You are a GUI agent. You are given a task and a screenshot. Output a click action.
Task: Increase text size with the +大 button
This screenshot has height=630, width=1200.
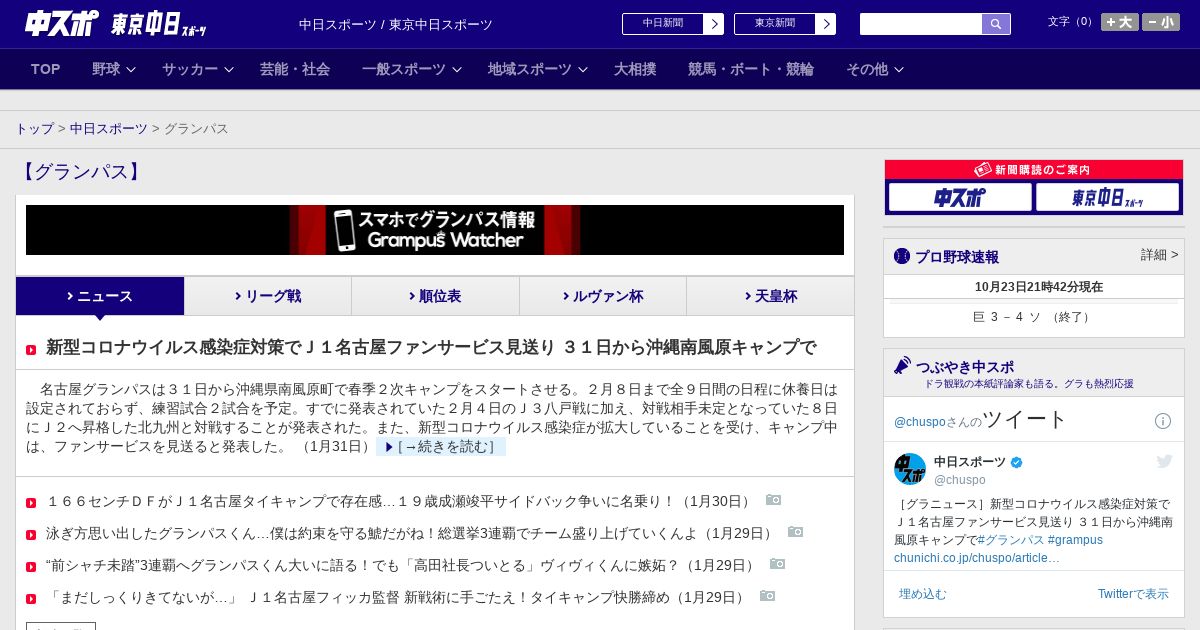point(1120,22)
